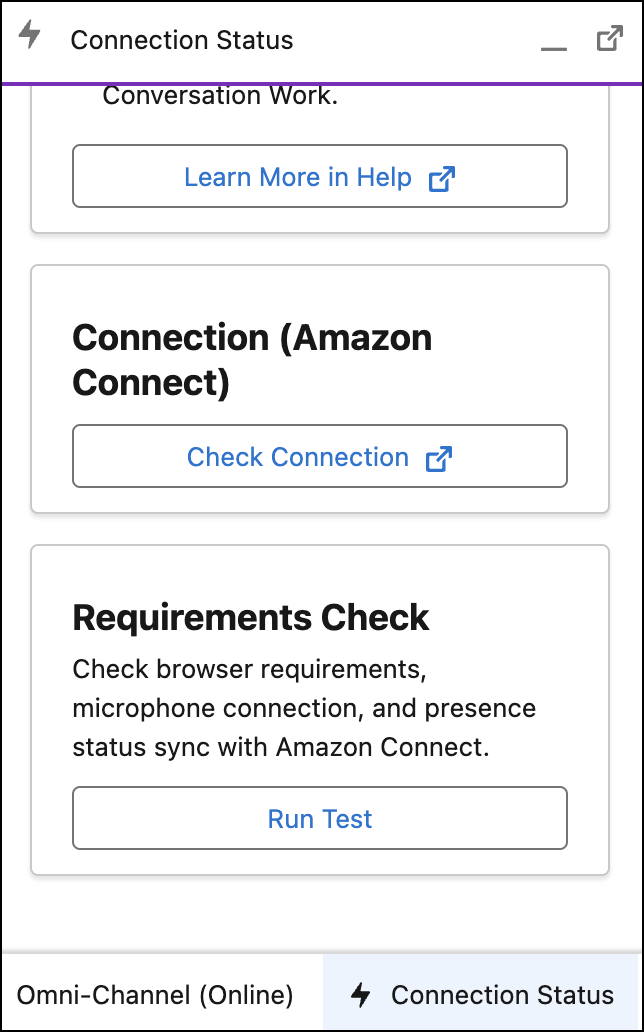Image resolution: width=644 pixels, height=1032 pixels.
Task: Click the lightning icon in the bottom utility bar
Action: pyautogui.click(x=361, y=994)
